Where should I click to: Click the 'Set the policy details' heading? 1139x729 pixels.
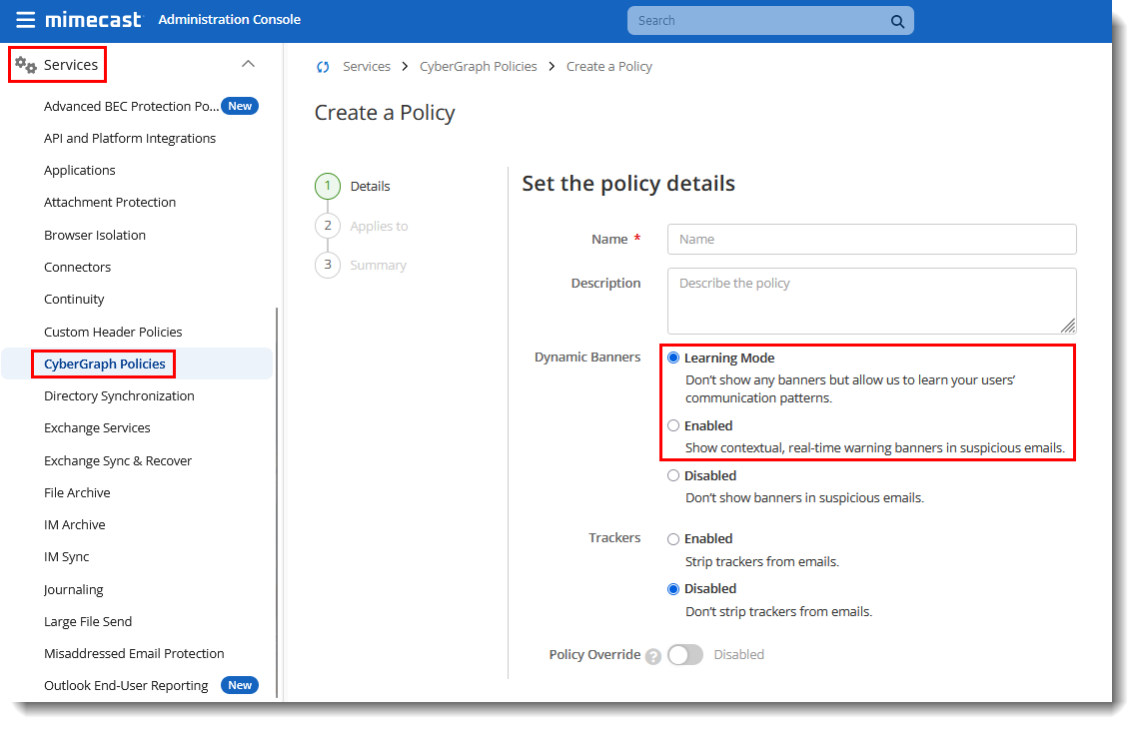[628, 184]
